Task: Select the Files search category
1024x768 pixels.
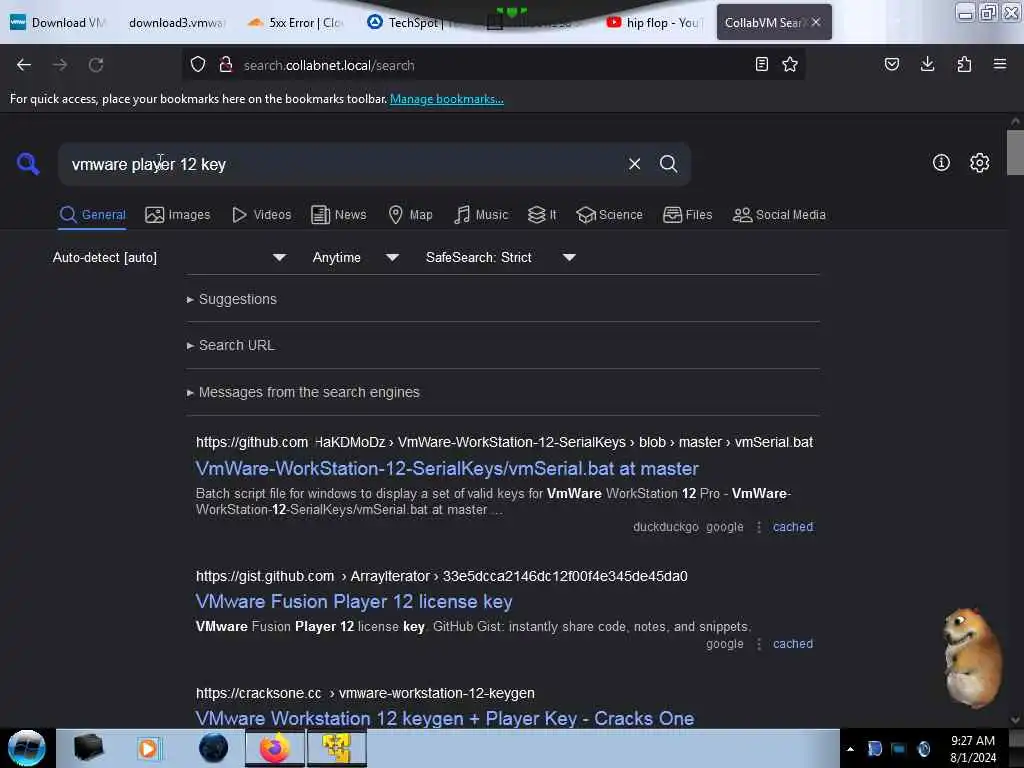Action: (x=687, y=215)
